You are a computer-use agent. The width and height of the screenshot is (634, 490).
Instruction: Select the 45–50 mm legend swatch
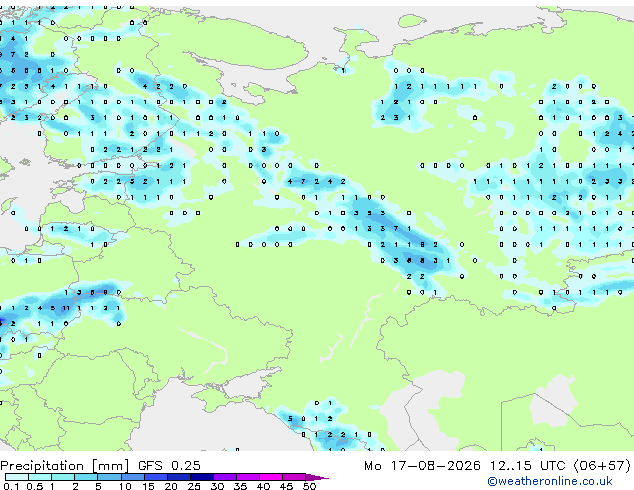(294, 477)
